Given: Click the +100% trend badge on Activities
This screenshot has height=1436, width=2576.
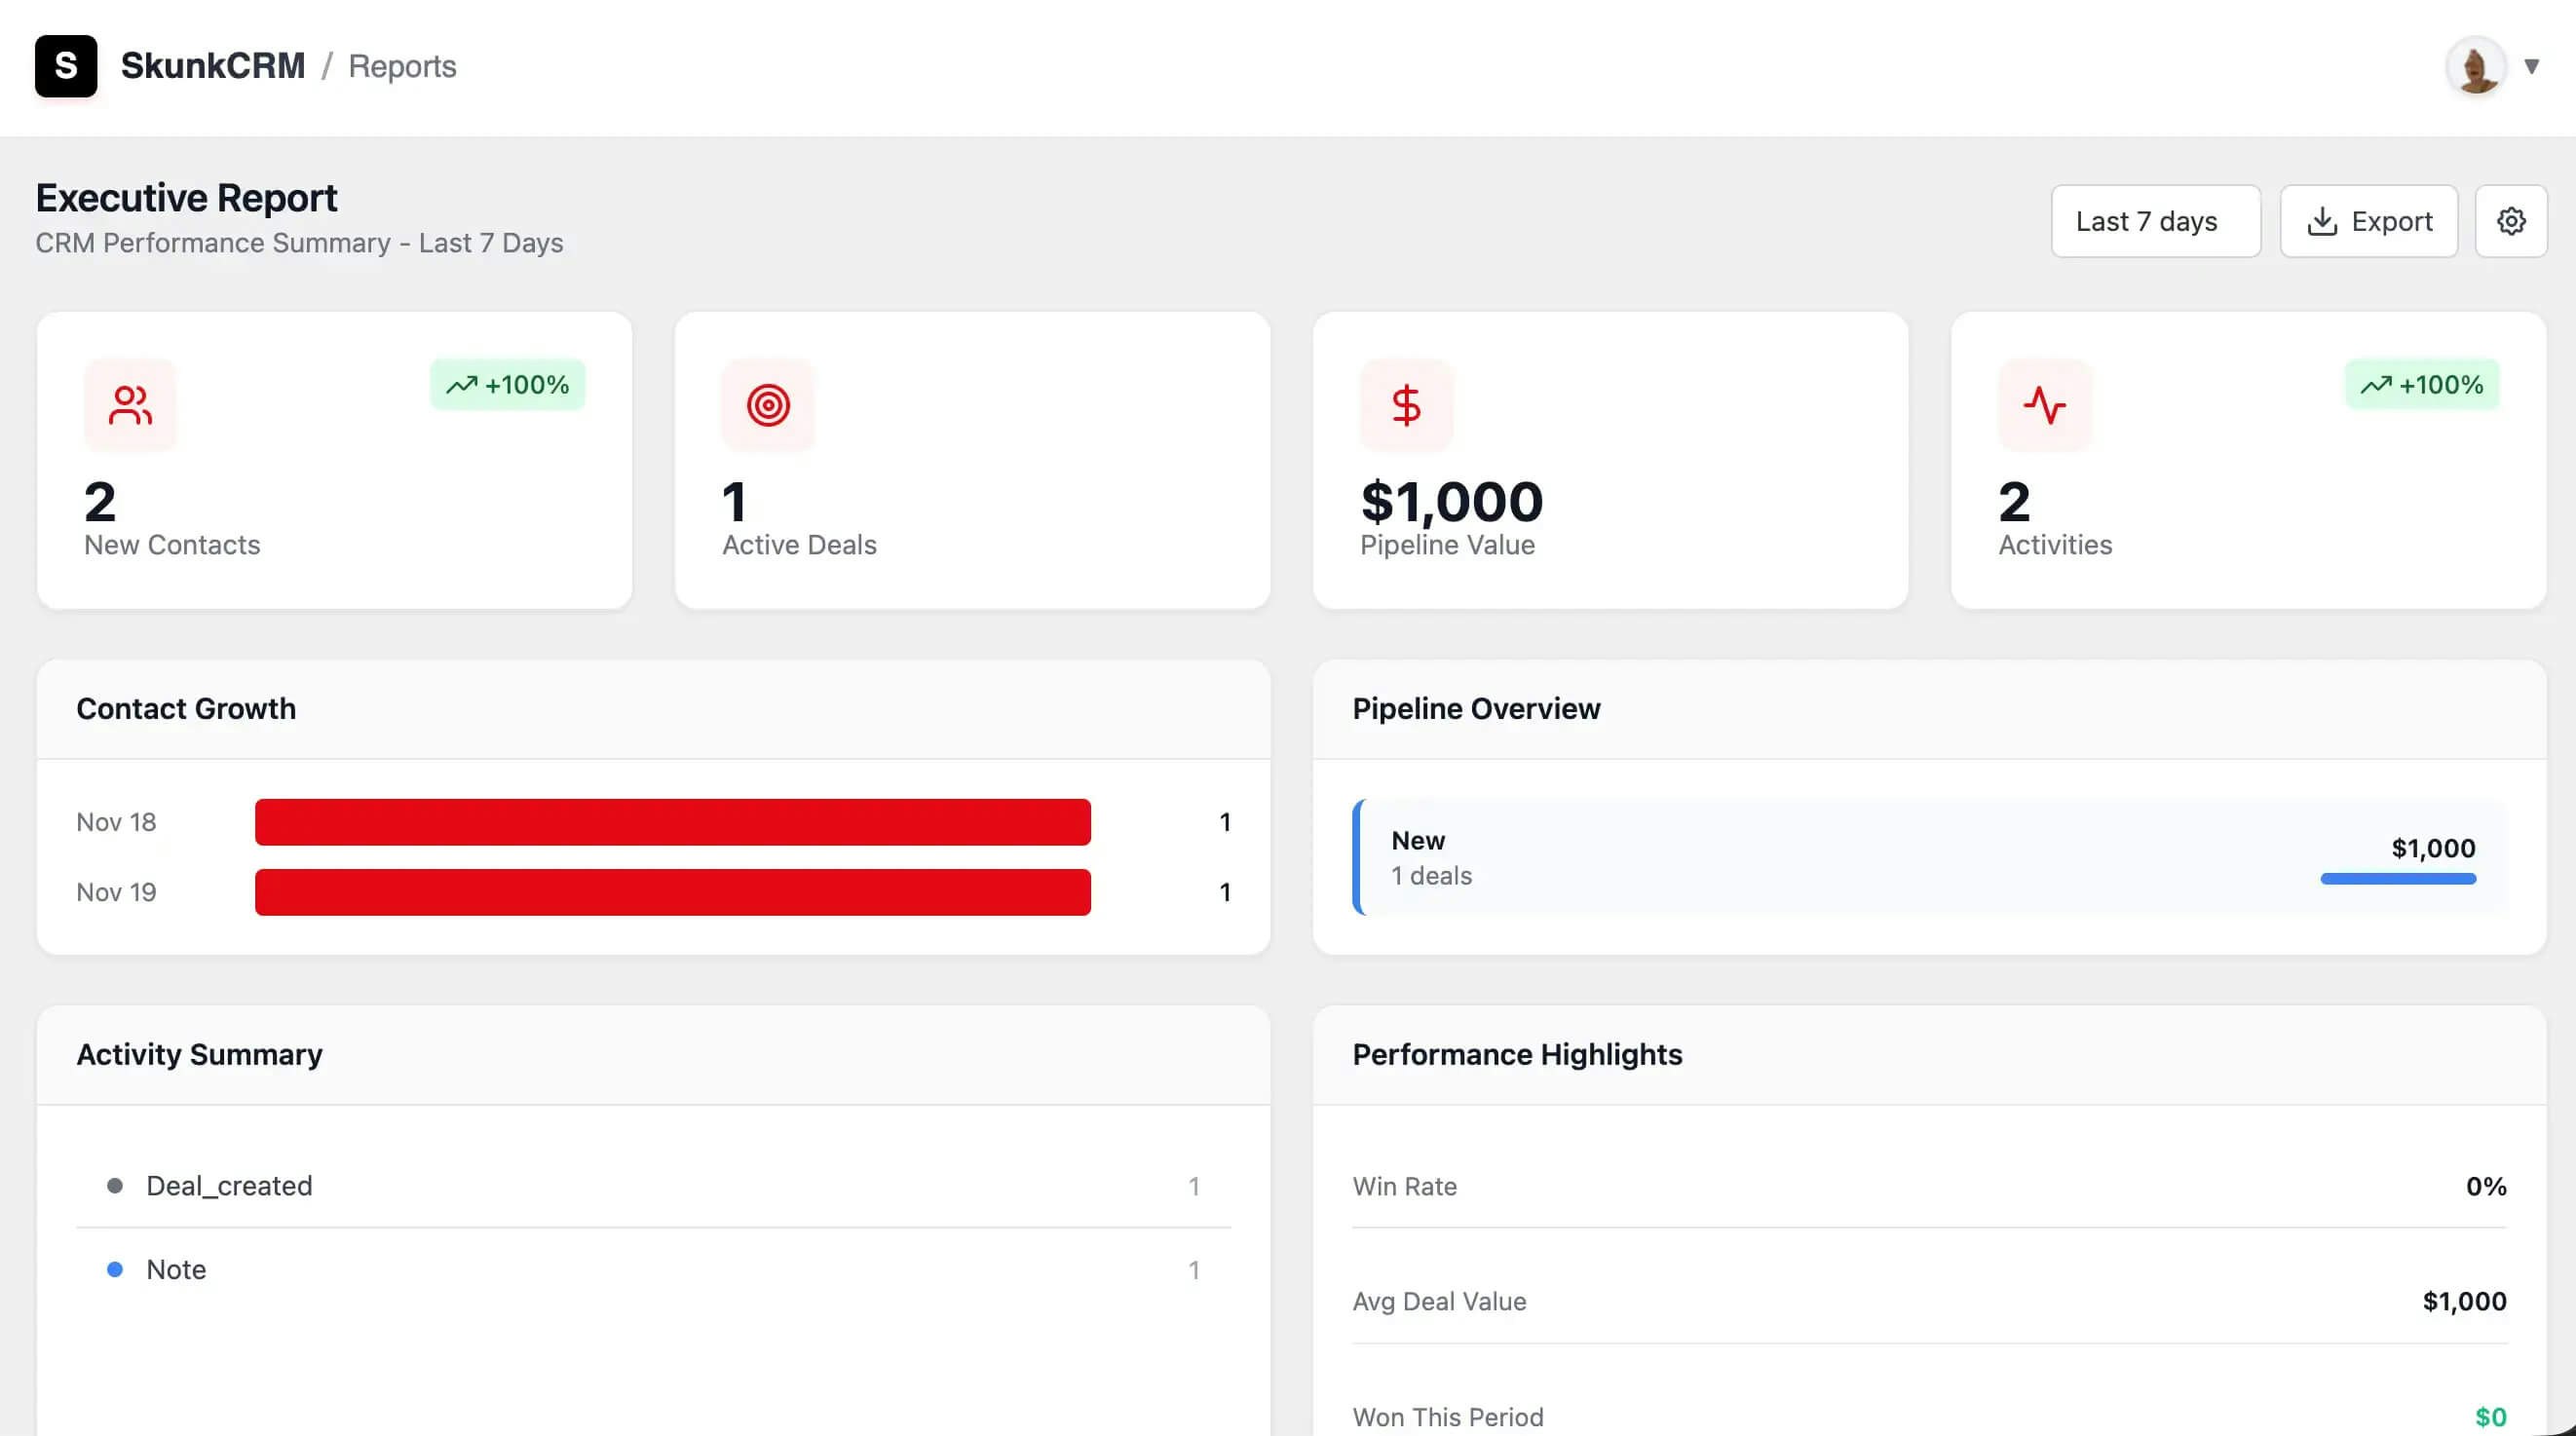Looking at the screenshot, I should (x=2422, y=384).
